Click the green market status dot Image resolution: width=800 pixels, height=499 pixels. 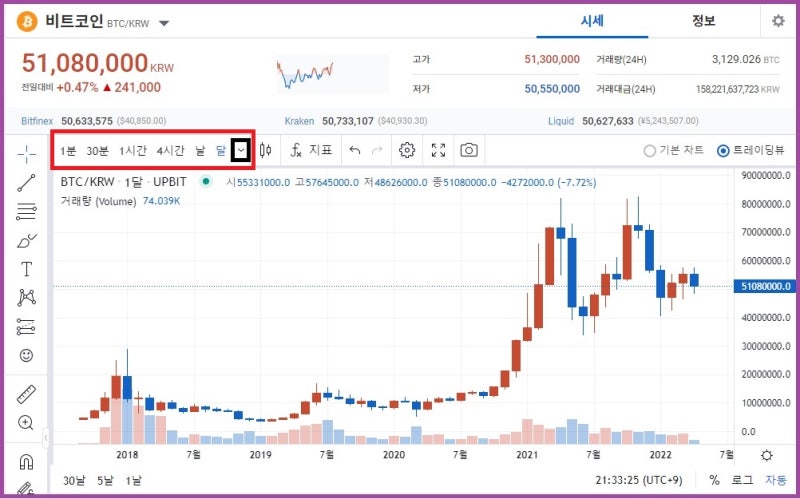click(x=206, y=181)
